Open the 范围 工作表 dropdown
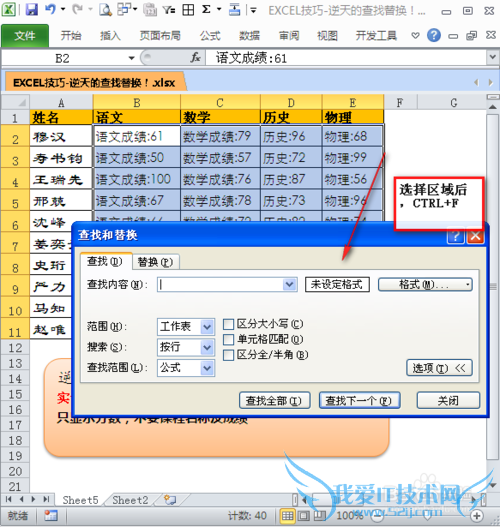This screenshot has height=527, width=500. [x=207, y=326]
